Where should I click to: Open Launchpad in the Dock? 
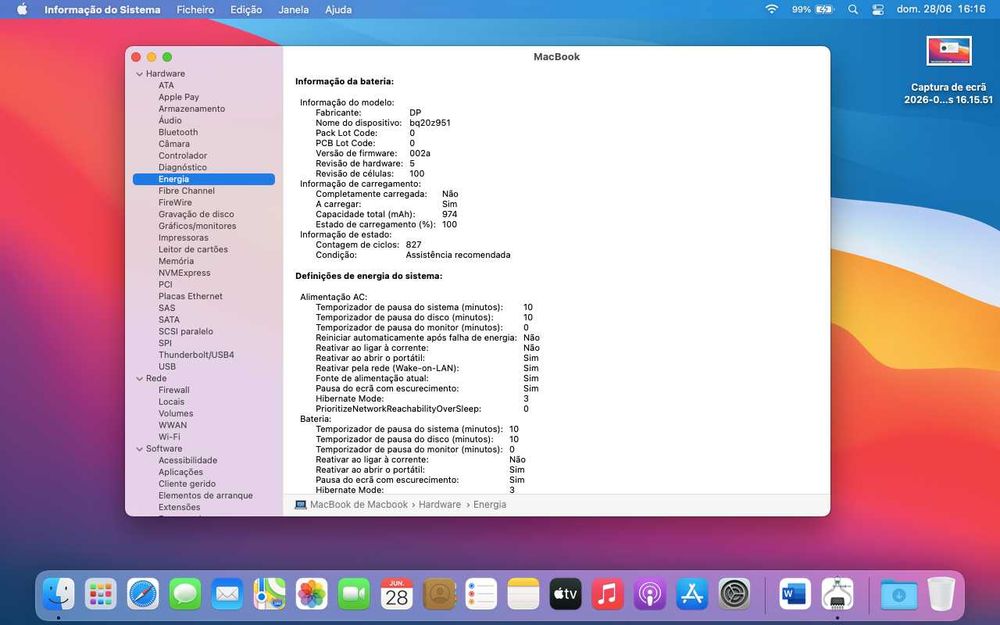101,594
